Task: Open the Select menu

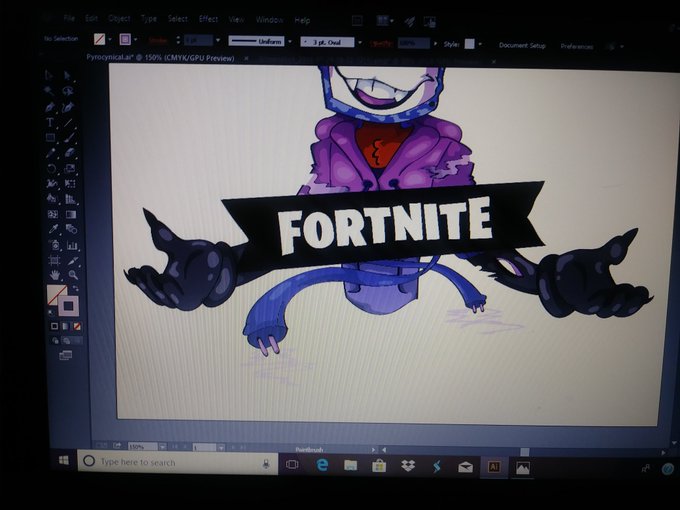Action: click(x=178, y=19)
